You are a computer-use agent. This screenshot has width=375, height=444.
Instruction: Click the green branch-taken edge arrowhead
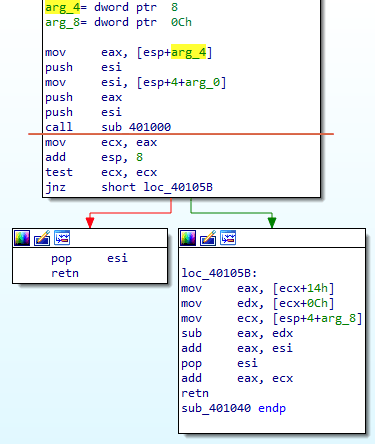272,222
